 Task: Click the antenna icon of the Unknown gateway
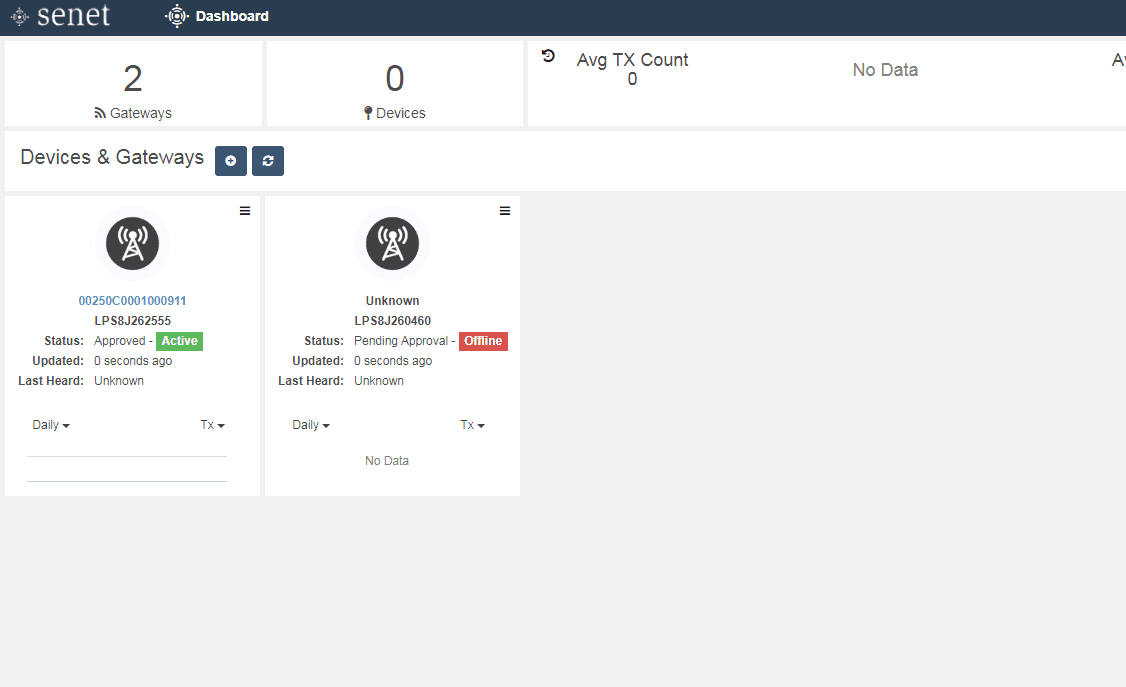(x=393, y=243)
